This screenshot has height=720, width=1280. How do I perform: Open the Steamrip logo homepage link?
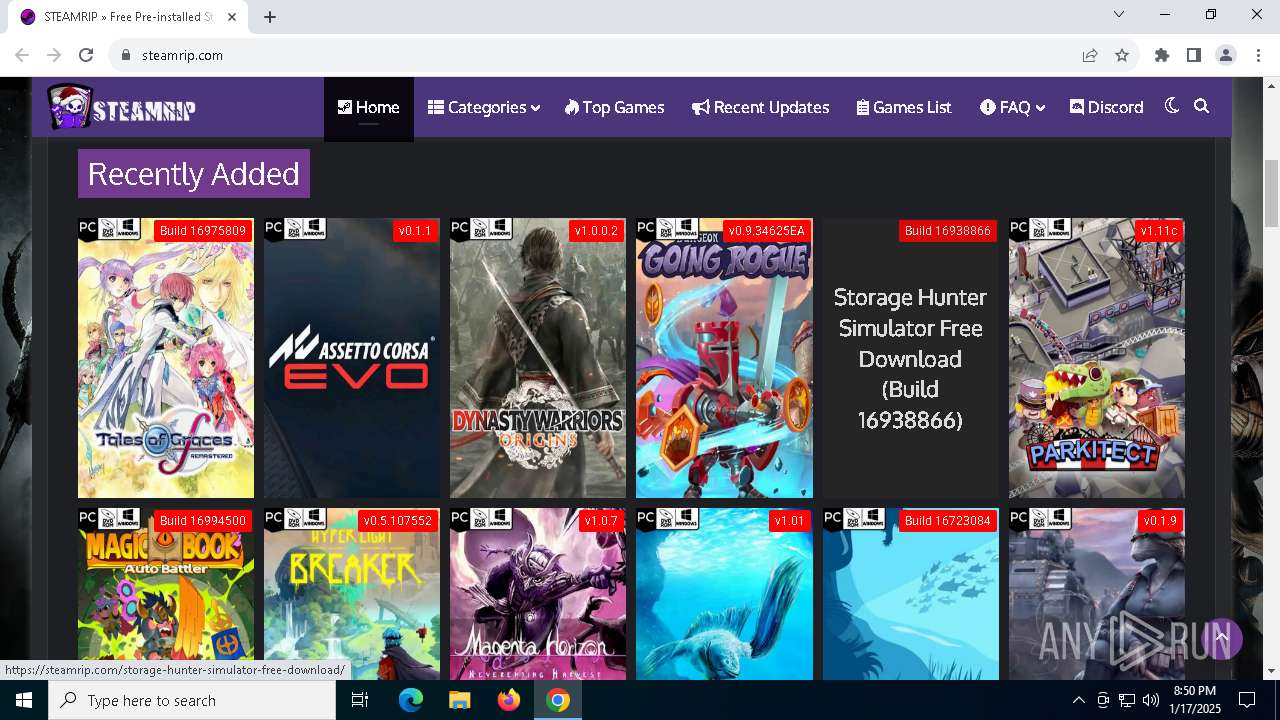(121, 107)
